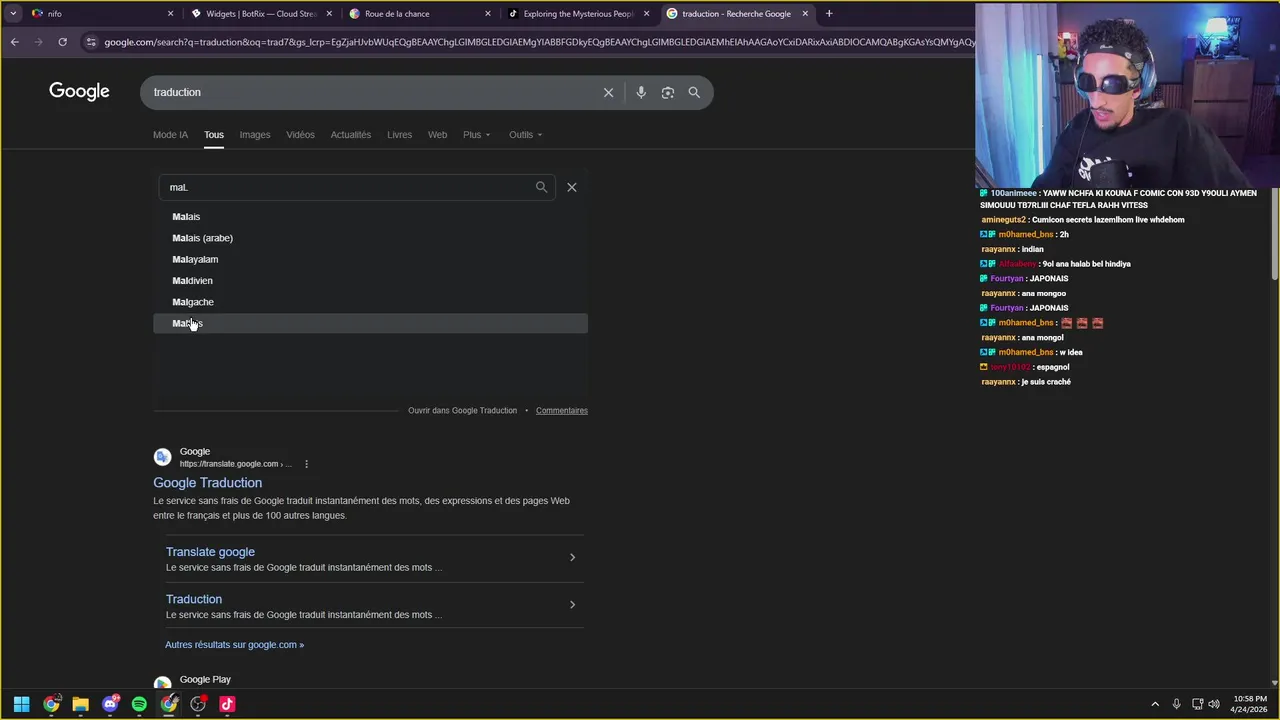This screenshot has width=1280, height=720.
Task: Open Ouvrir dans Google Traduction link
Action: click(x=462, y=411)
